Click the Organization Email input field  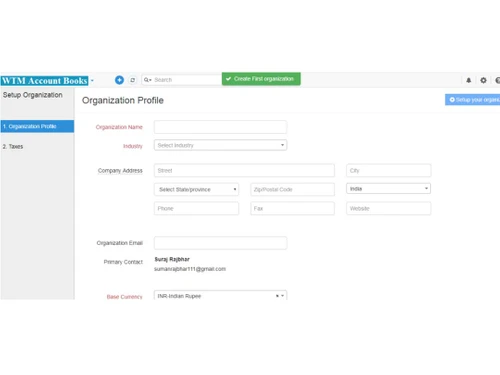(220, 243)
